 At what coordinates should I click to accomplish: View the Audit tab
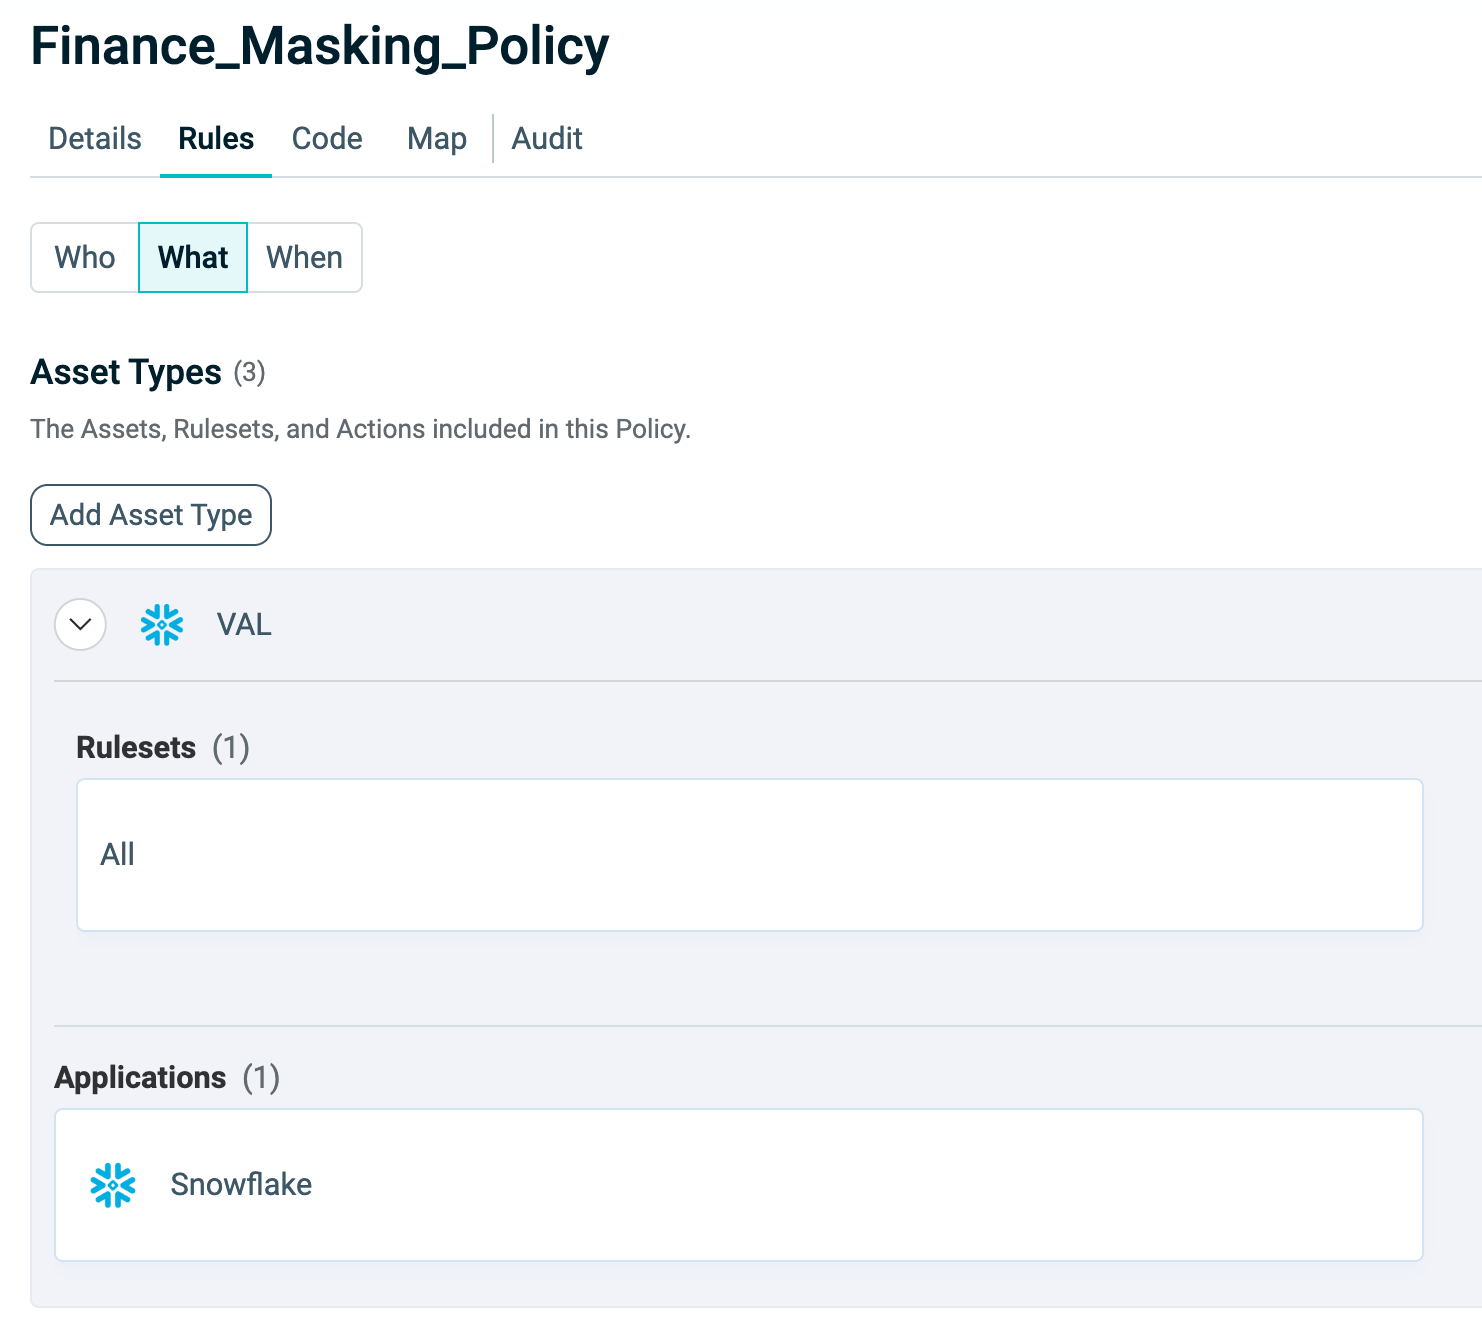(547, 138)
